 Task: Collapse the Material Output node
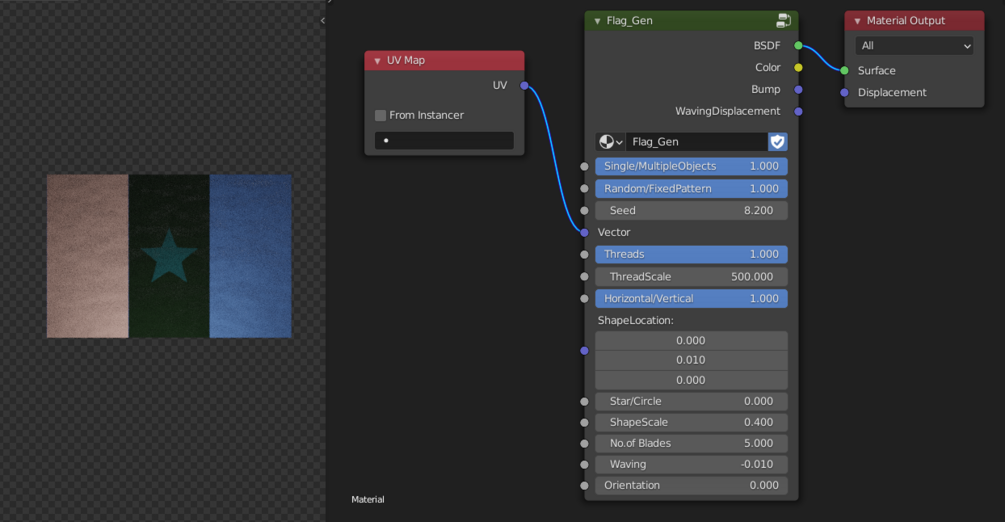(x=857, y=21)
